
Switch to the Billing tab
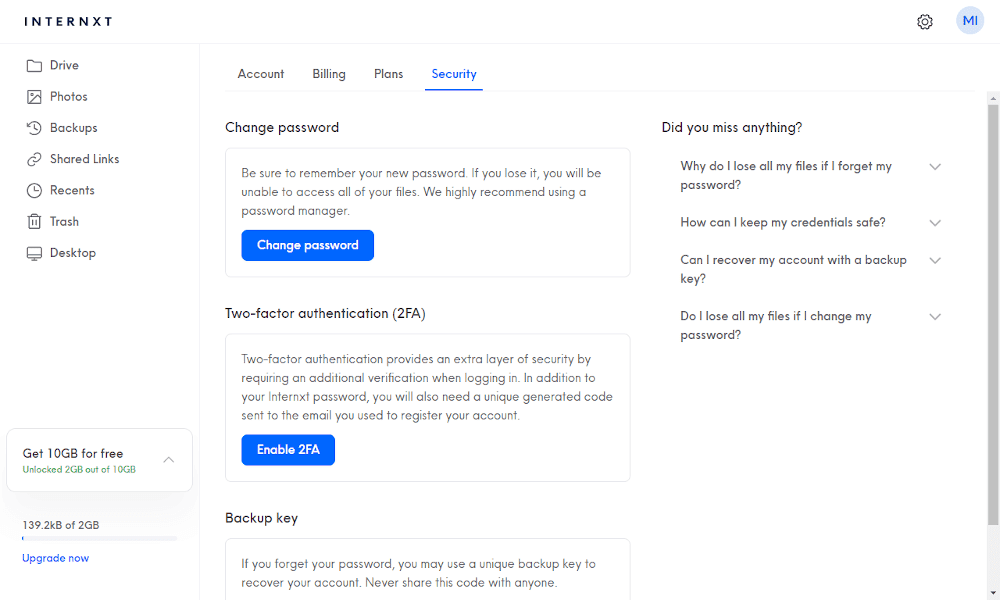tap(328, 73)
